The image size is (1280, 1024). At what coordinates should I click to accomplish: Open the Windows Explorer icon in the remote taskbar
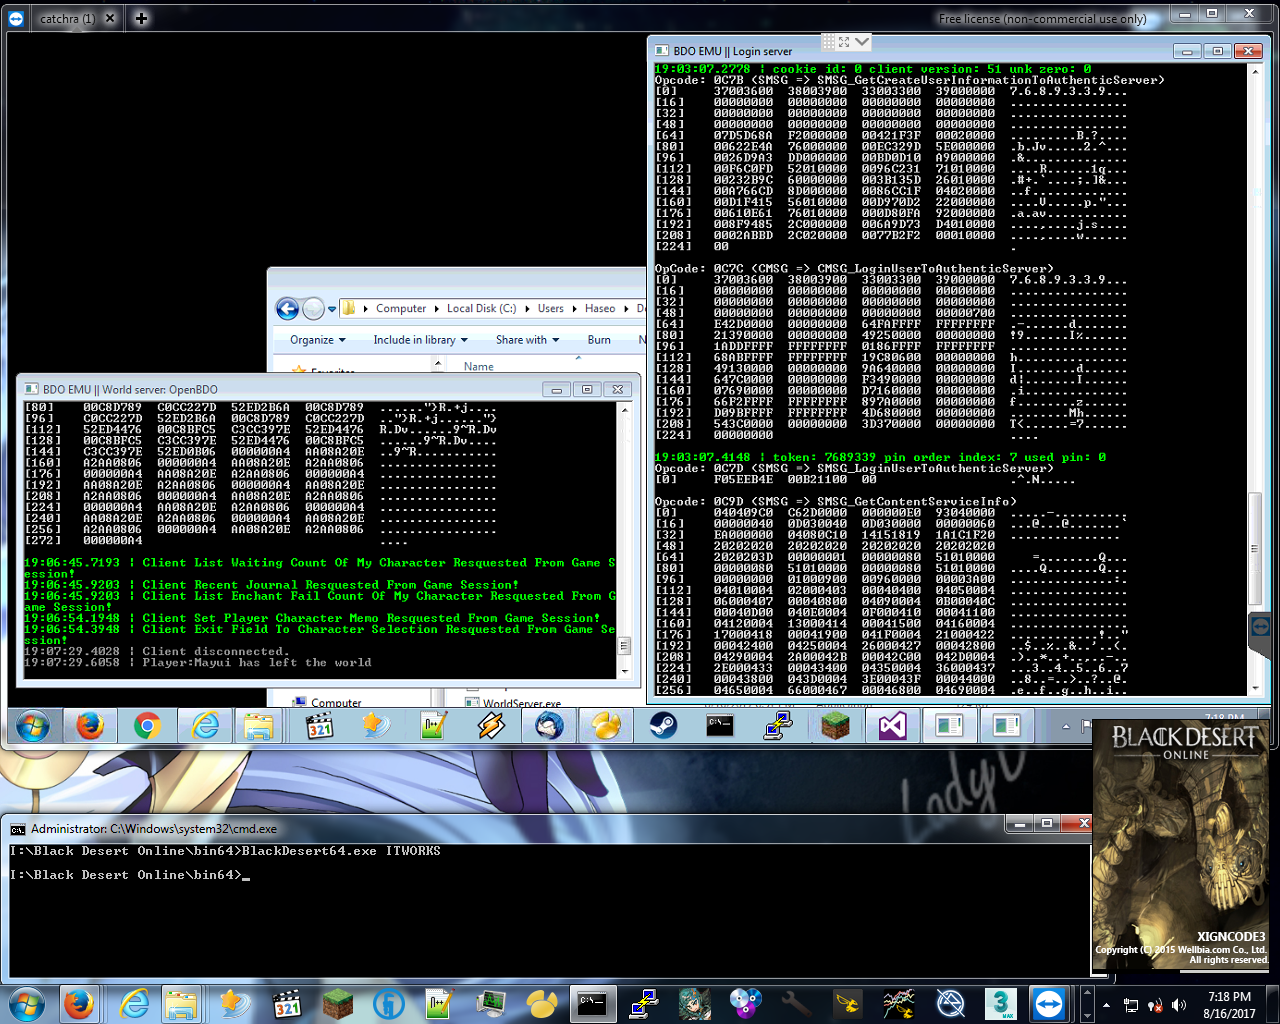pos(258,726)
